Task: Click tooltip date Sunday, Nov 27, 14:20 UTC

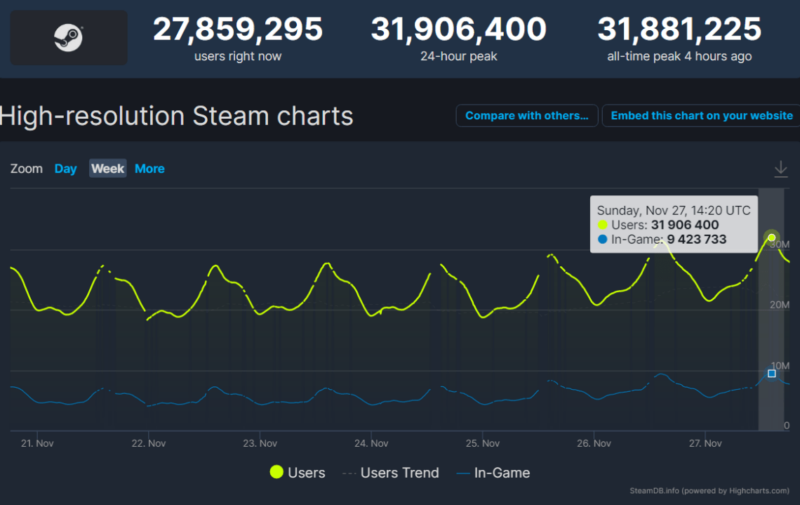Action: point(673,210)
